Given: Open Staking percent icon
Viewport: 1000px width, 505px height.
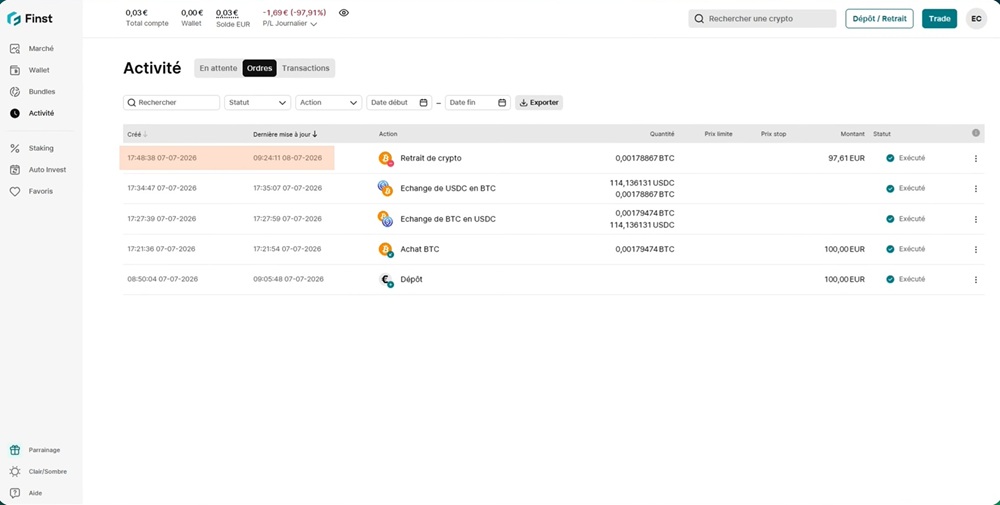Looking at the screenshot, I should point(15,148).
